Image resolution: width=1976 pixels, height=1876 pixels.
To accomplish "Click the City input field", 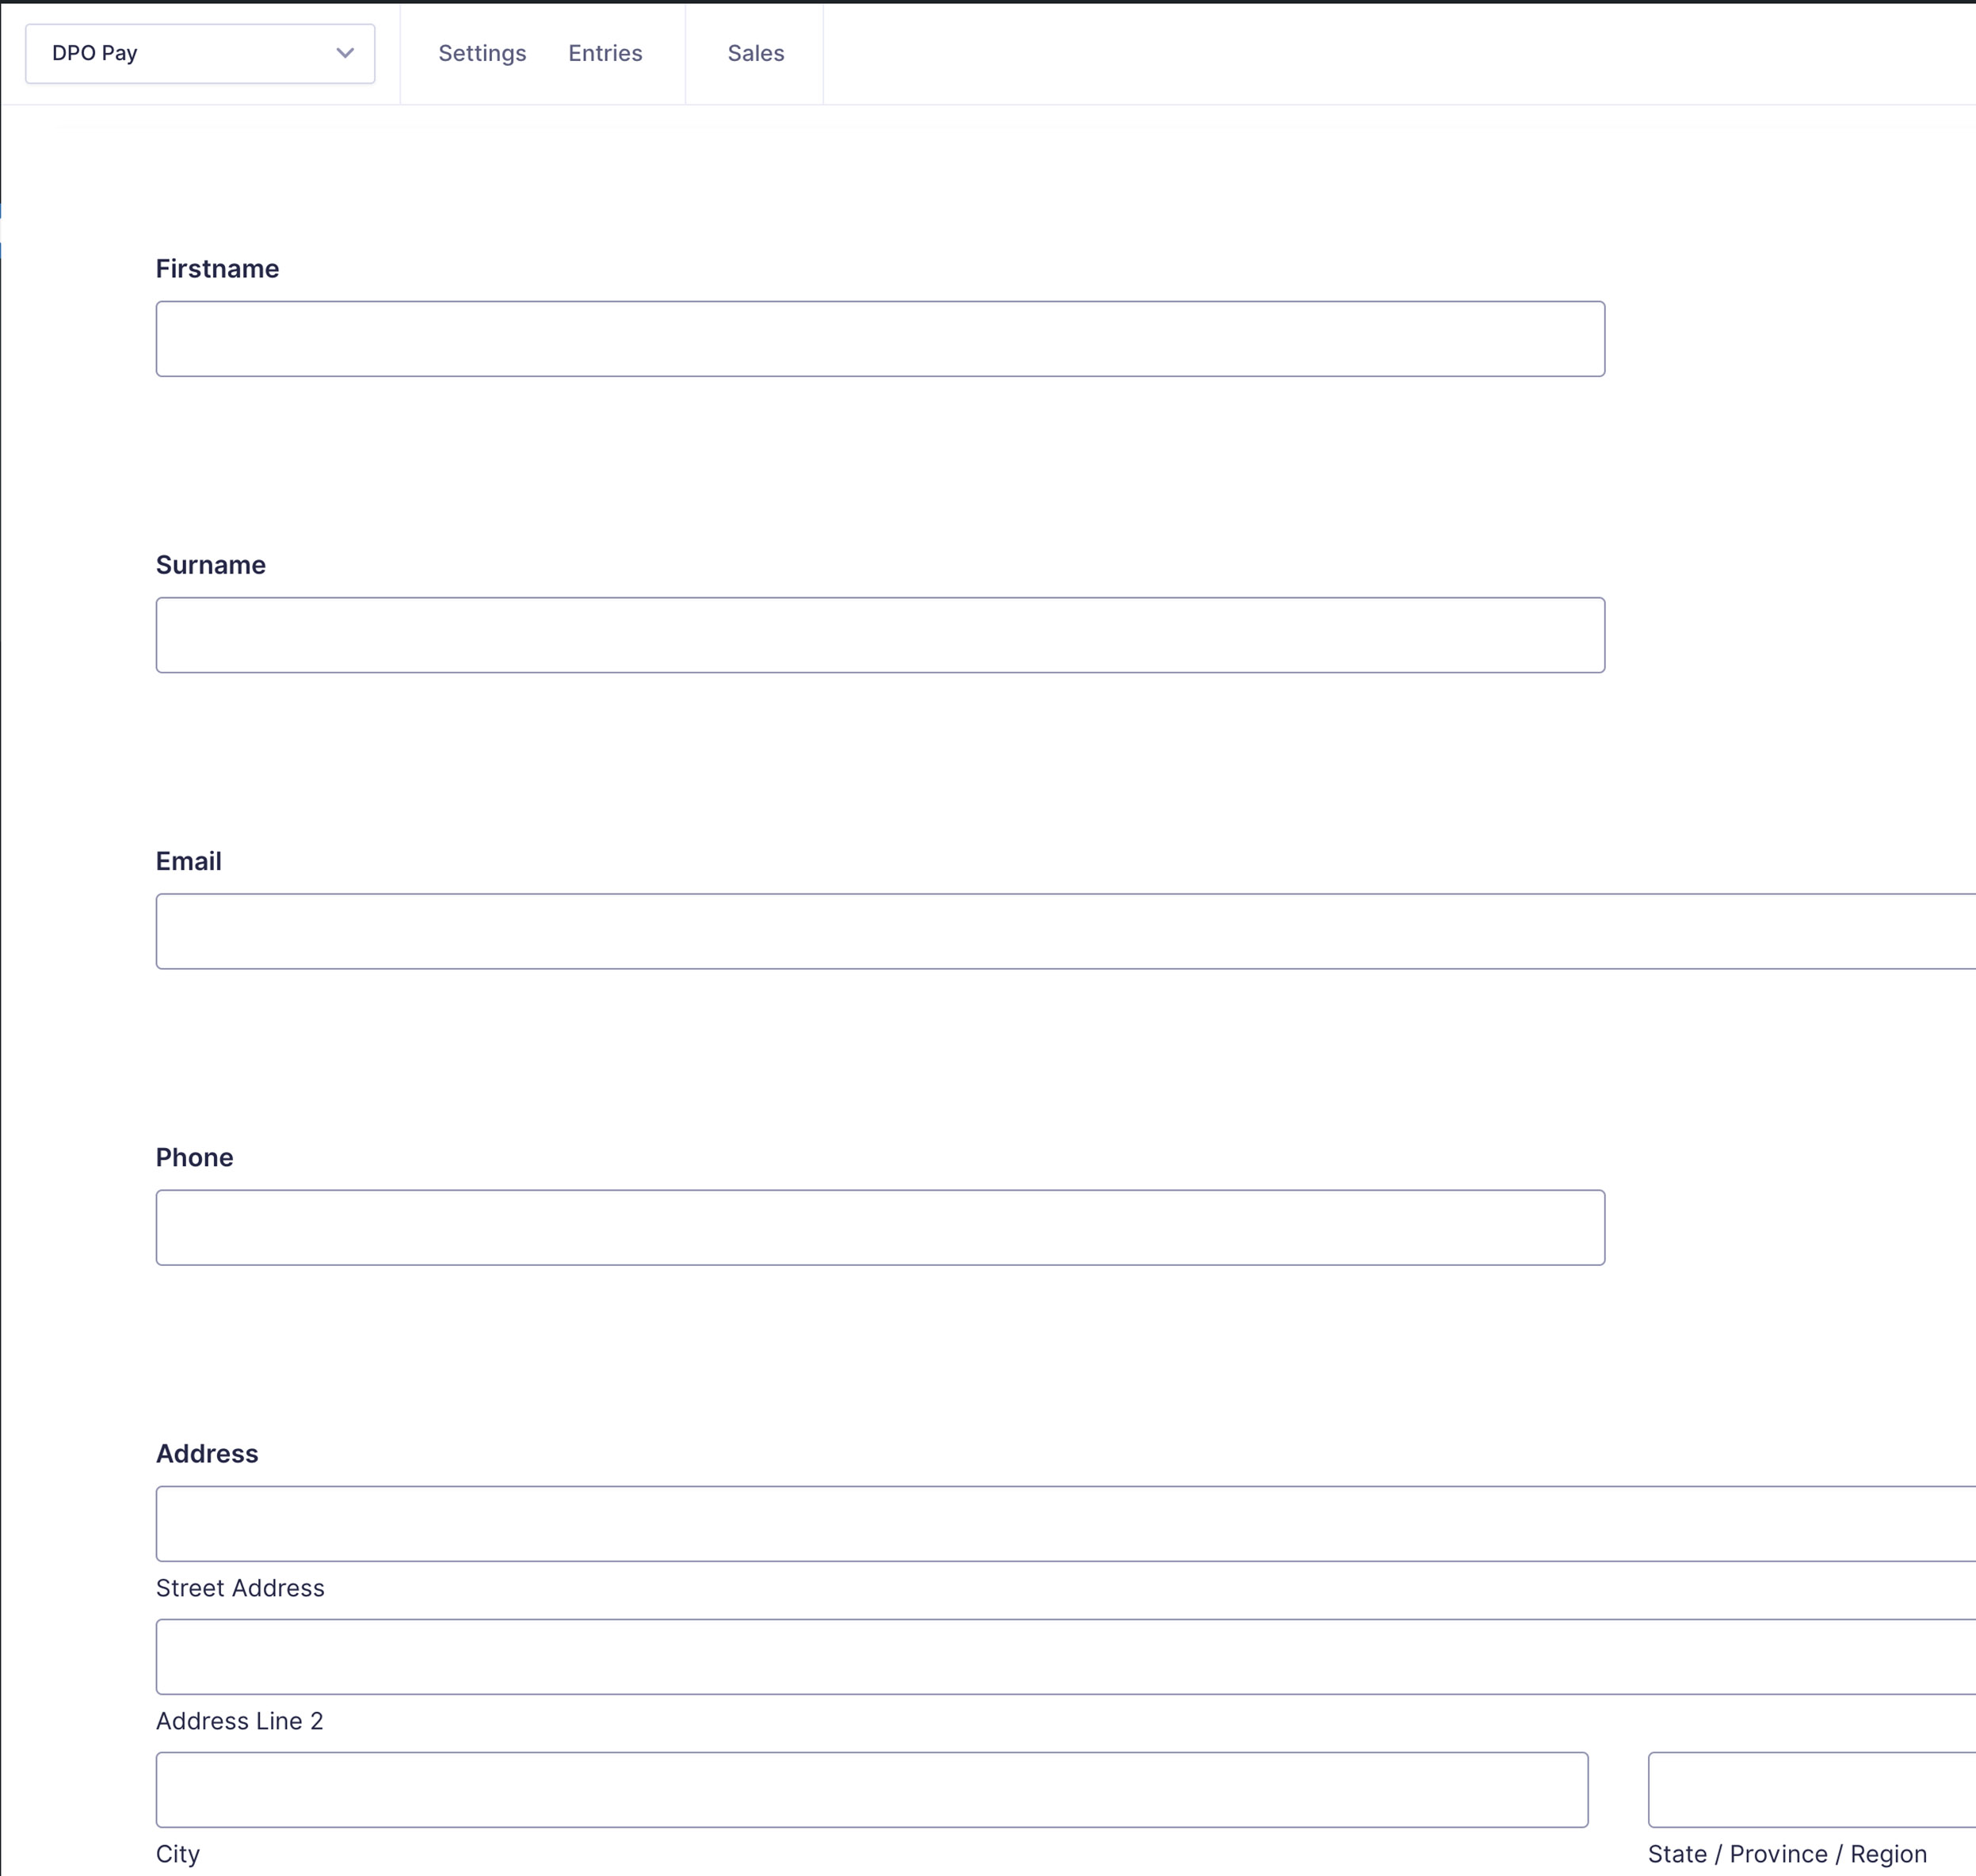I will point(872,1789).
